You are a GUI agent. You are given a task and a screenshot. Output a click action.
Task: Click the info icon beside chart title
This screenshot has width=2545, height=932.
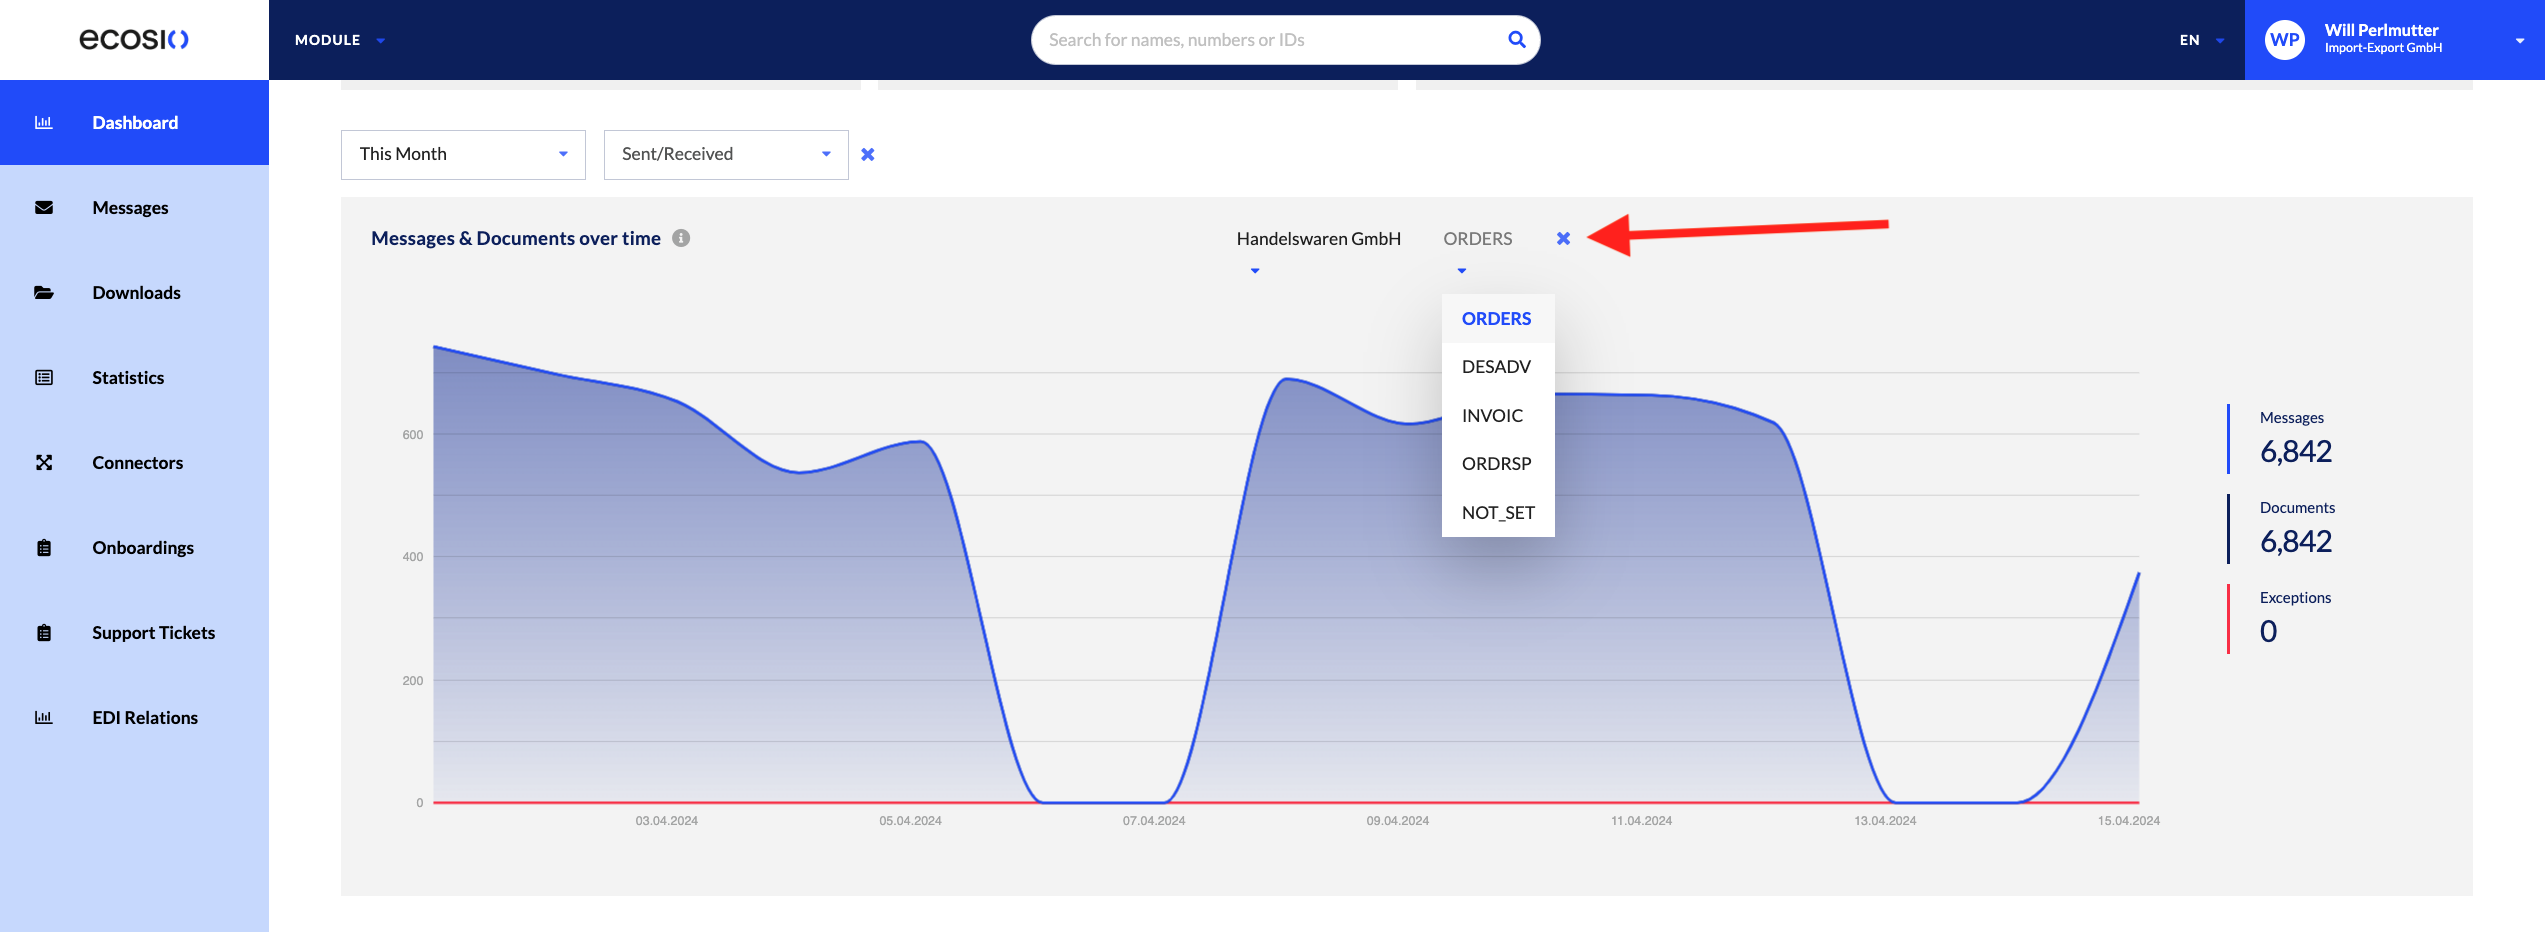click(681, 238)
